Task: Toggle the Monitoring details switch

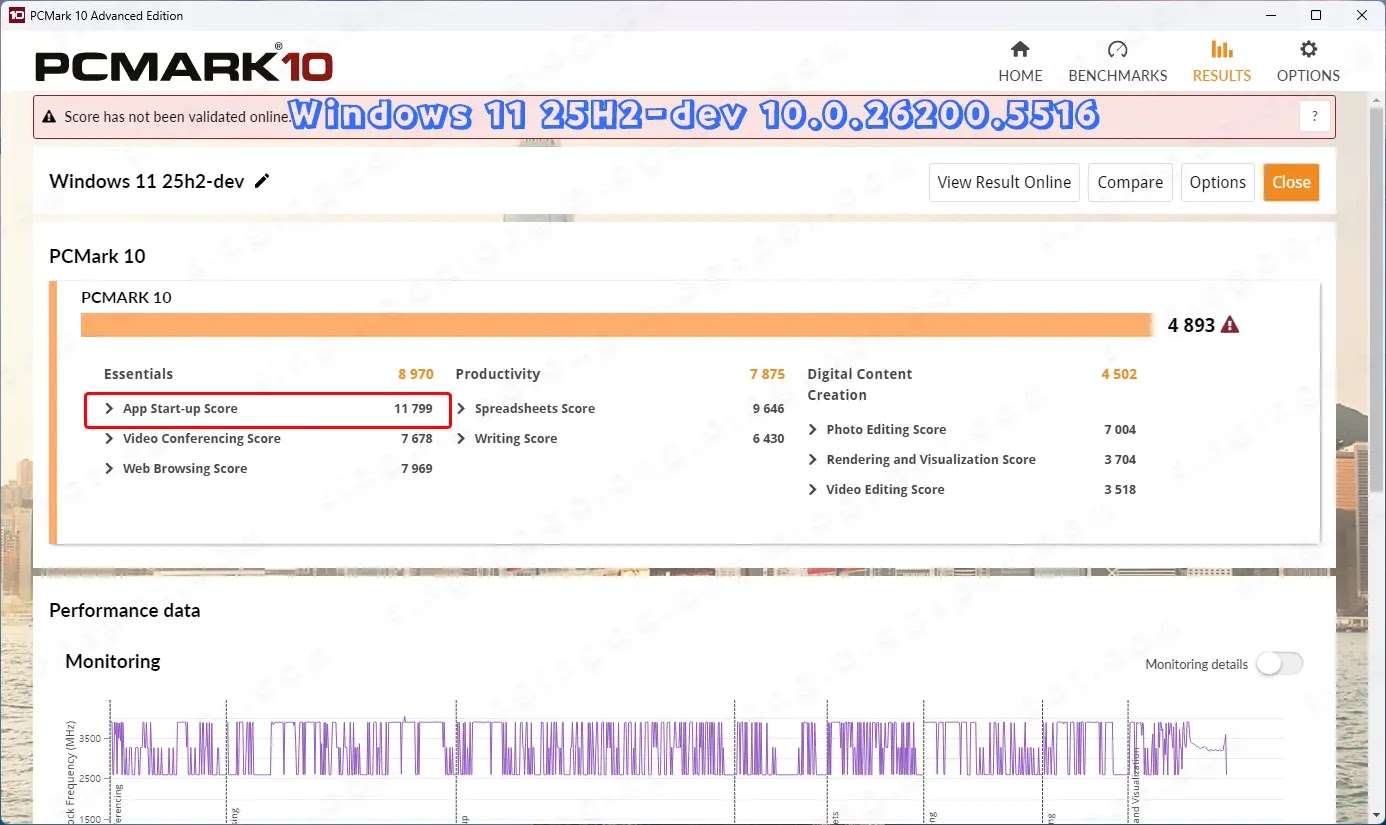Action: point(1280,664)
